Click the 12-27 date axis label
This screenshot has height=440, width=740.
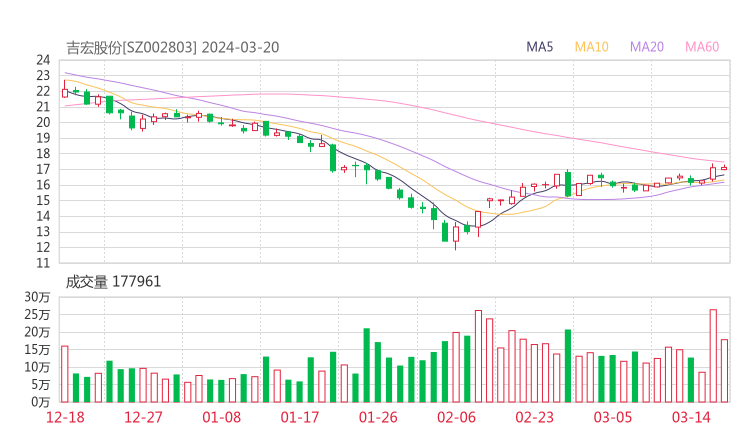click(x=143, y=417)
